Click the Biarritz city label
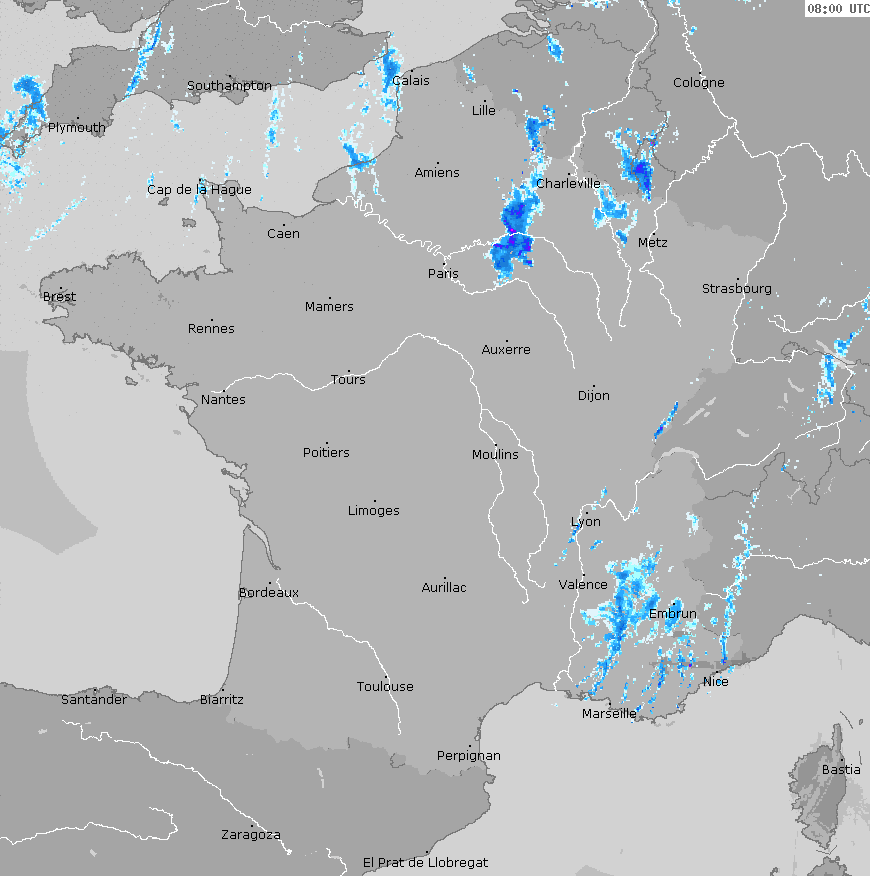This screenshot has height=876, width=870. pyautogui.click(x=222, y=700)
